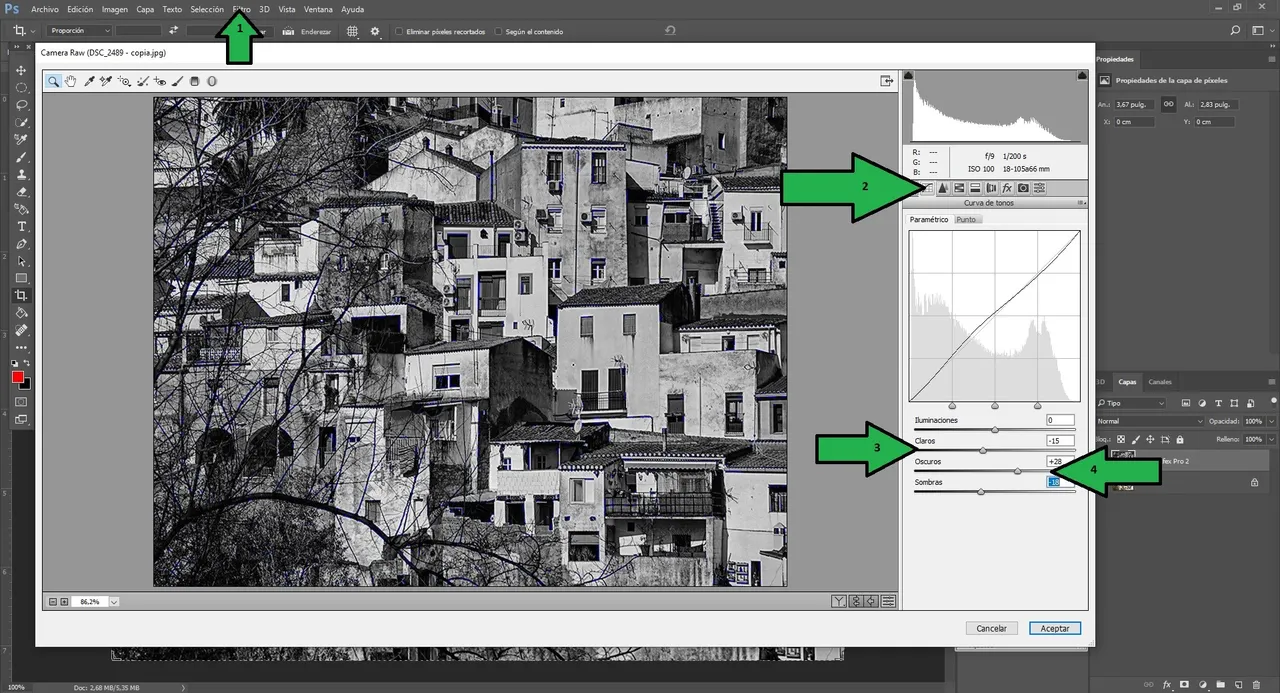Select the Horizontal Type tool

[21, 227]
